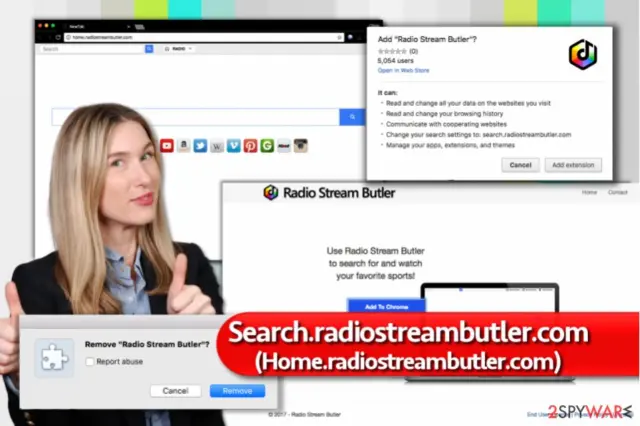Reload the page with refresh icon
This screenshot has height=426, width=640.
point(58,37)
